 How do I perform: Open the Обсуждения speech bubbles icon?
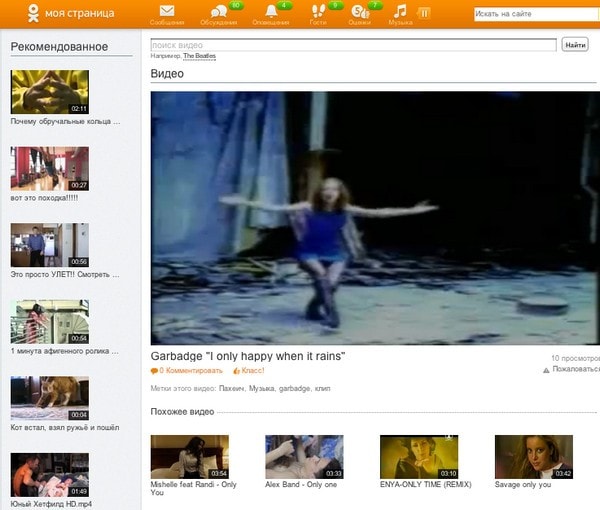click(218, 11)
